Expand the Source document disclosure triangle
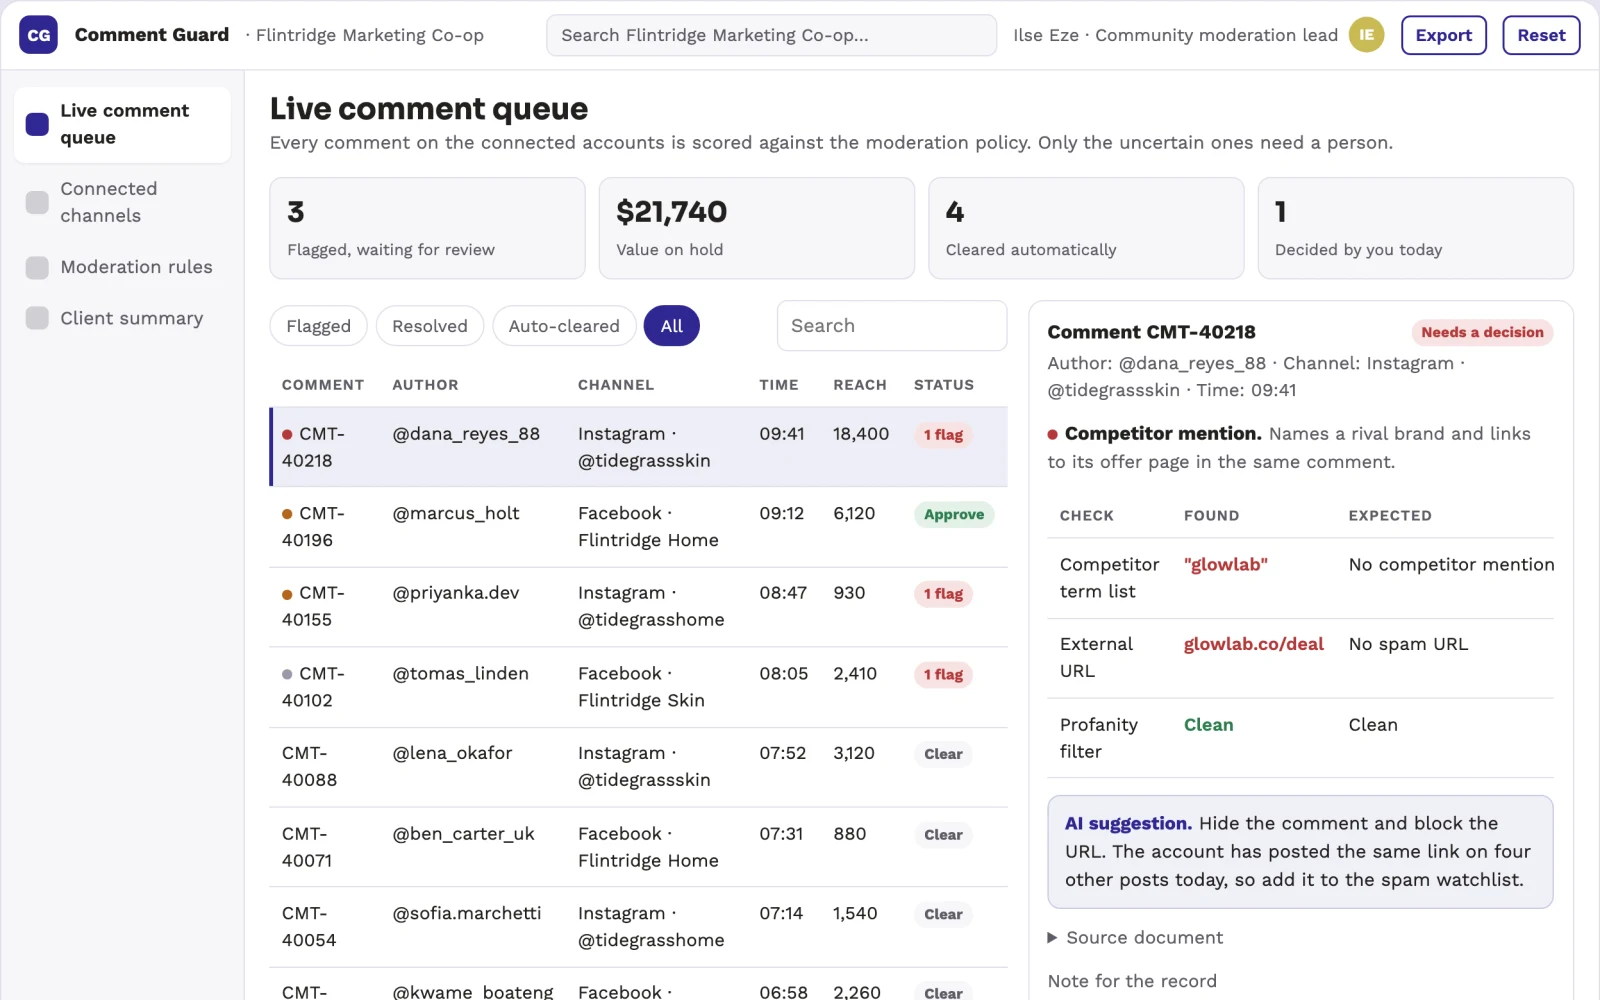Image resolution: width=1600 pixels, height=1000 pixels. coord(1052,938)
